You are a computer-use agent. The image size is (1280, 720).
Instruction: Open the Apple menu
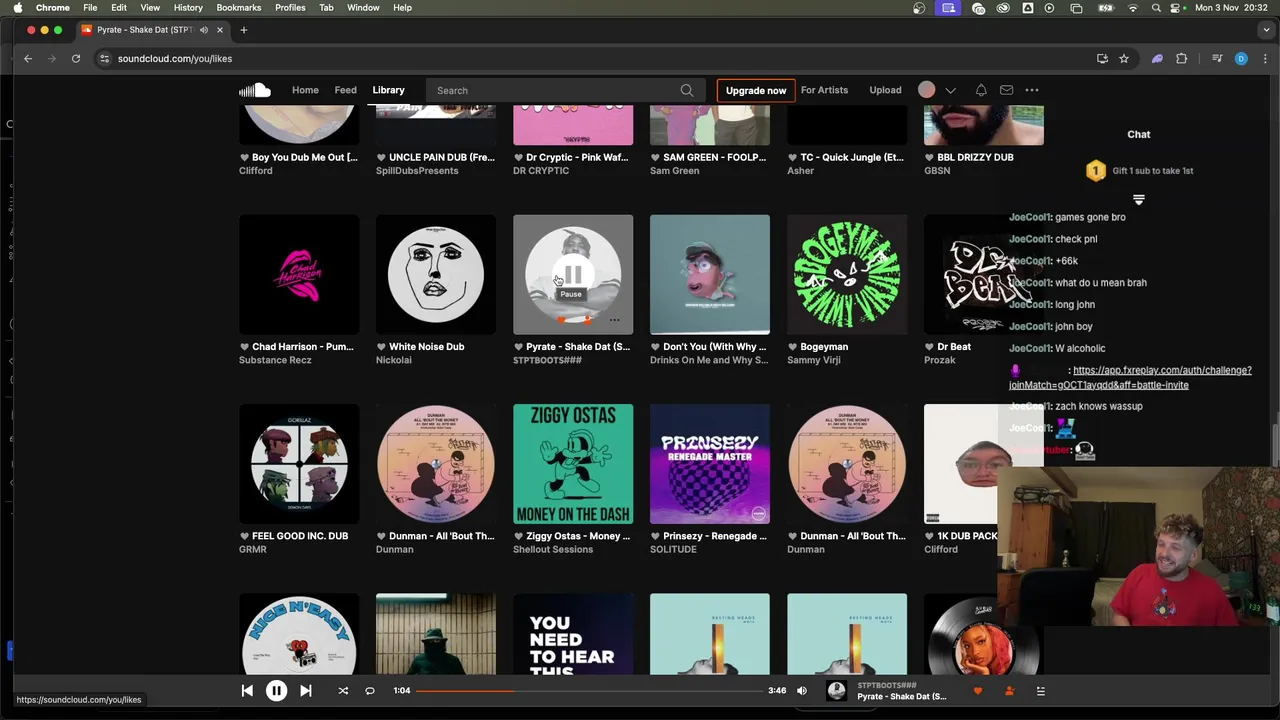(18, 7)
